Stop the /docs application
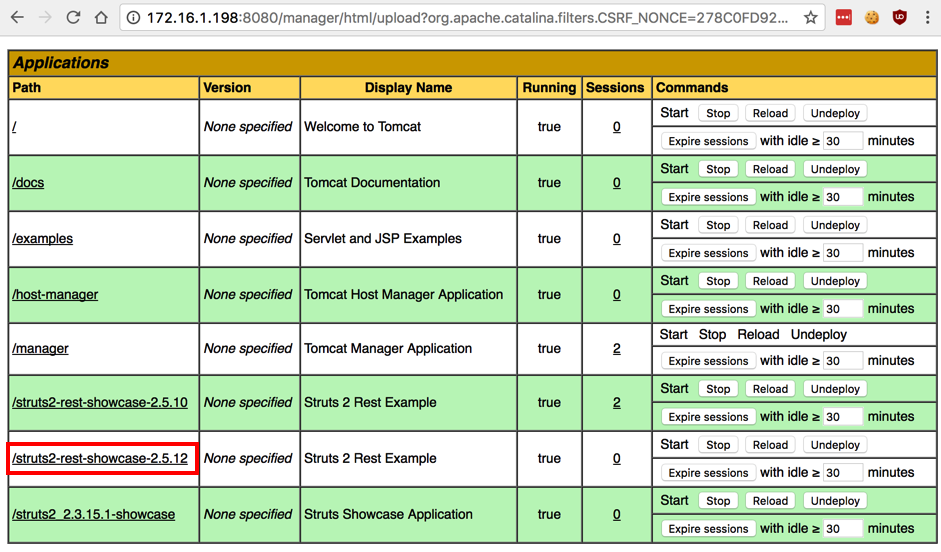 tap(718, 169)
